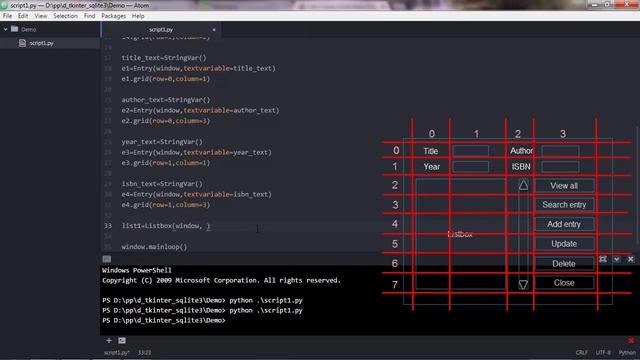Click the second 'python .\script1.py' terminal command

point(266,310)
